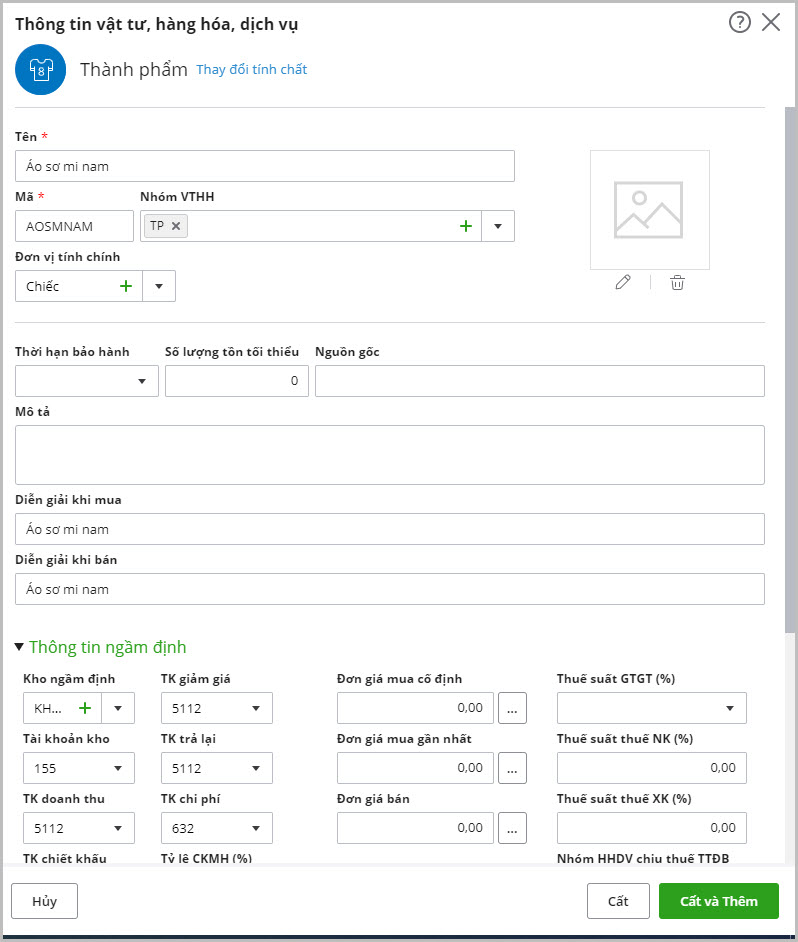Click the Hủy button
Viewport: 798px width, 942px height.
(44, 901)
